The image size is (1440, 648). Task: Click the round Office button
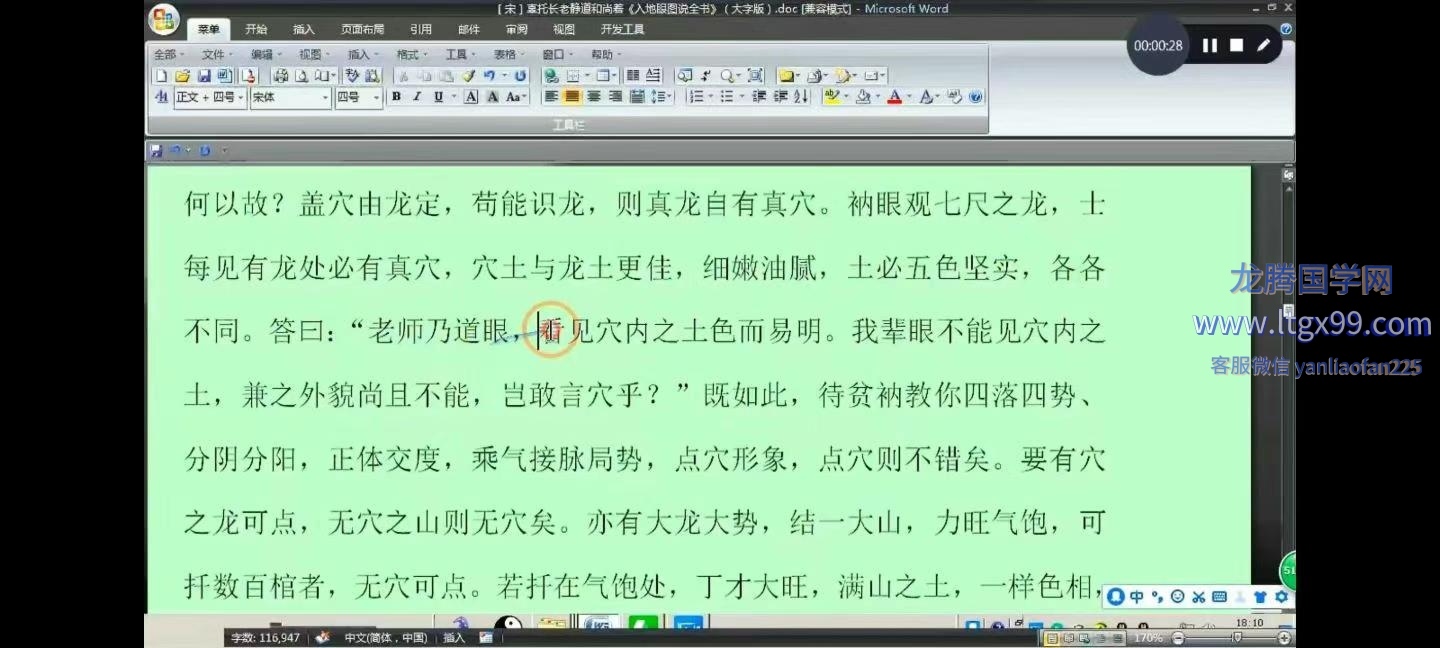pyautogui.click(x=163, y=19)
